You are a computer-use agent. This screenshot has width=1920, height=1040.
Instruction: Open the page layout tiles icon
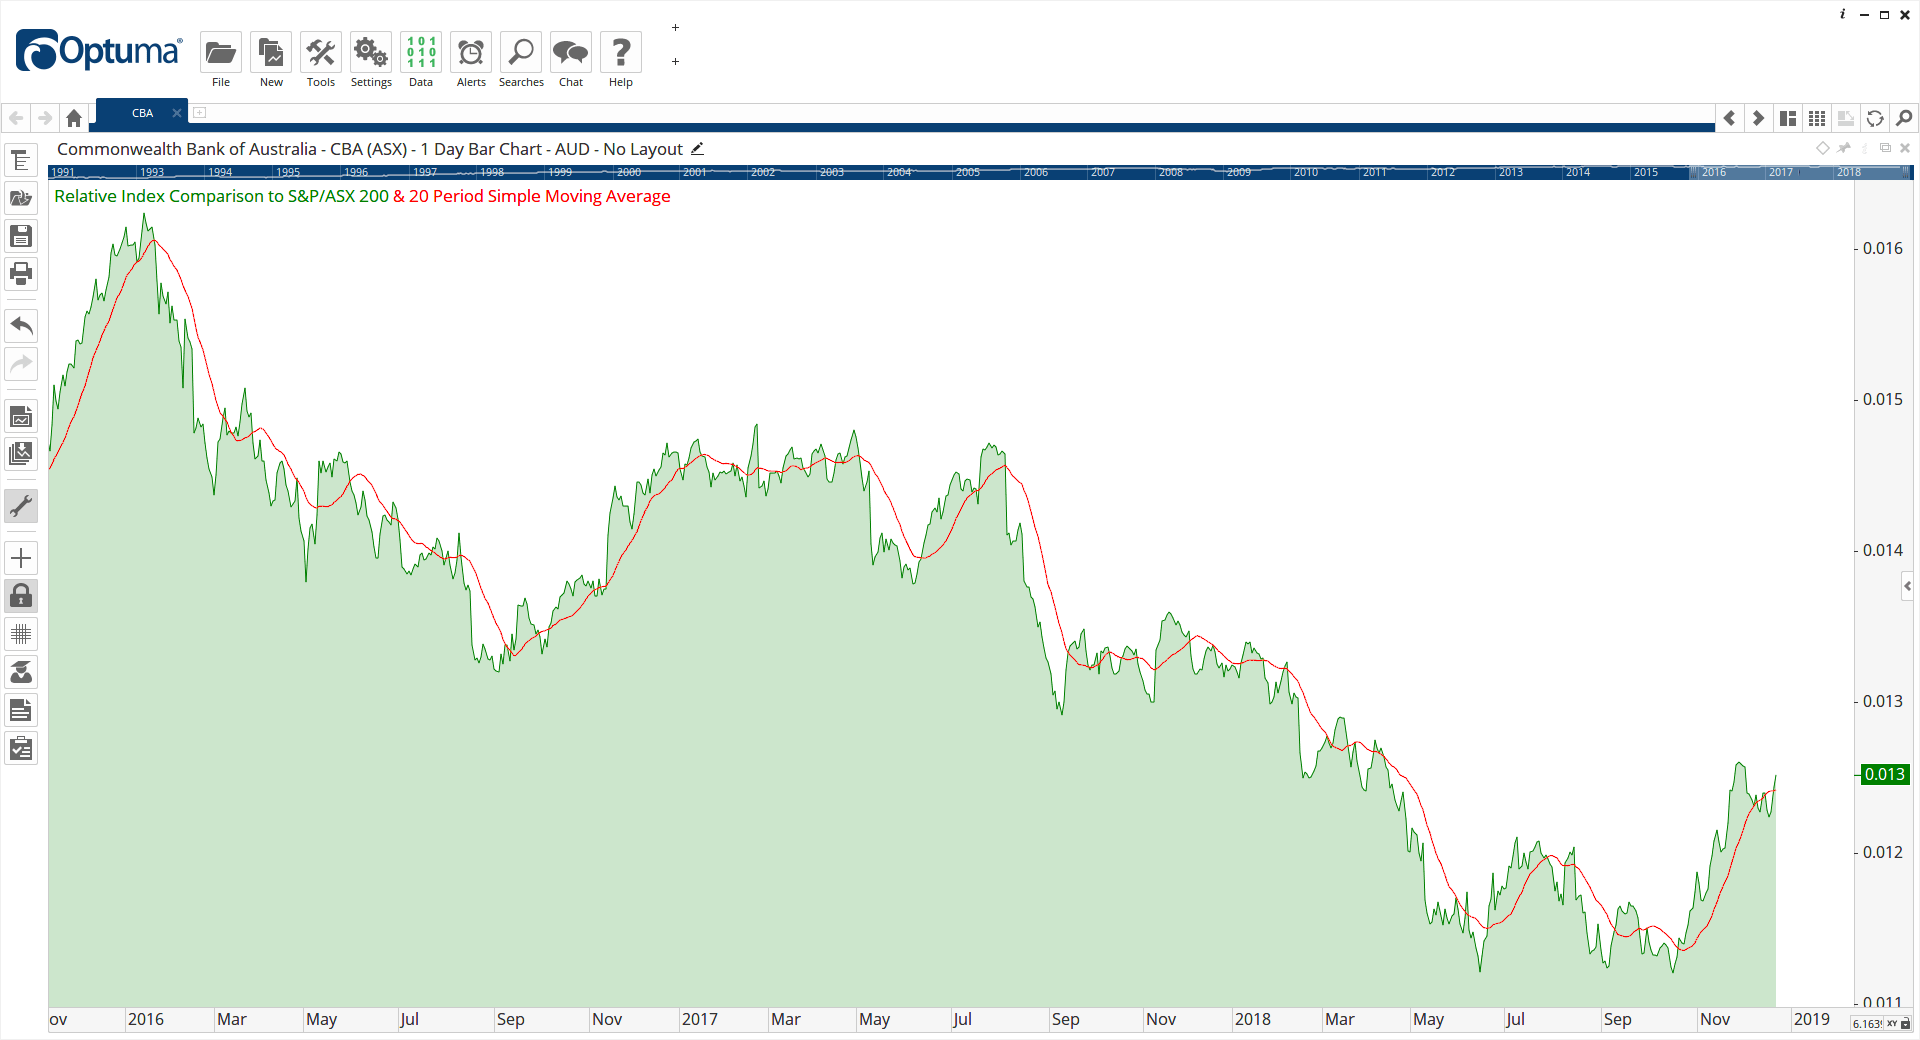click(x=1788, y=118)
